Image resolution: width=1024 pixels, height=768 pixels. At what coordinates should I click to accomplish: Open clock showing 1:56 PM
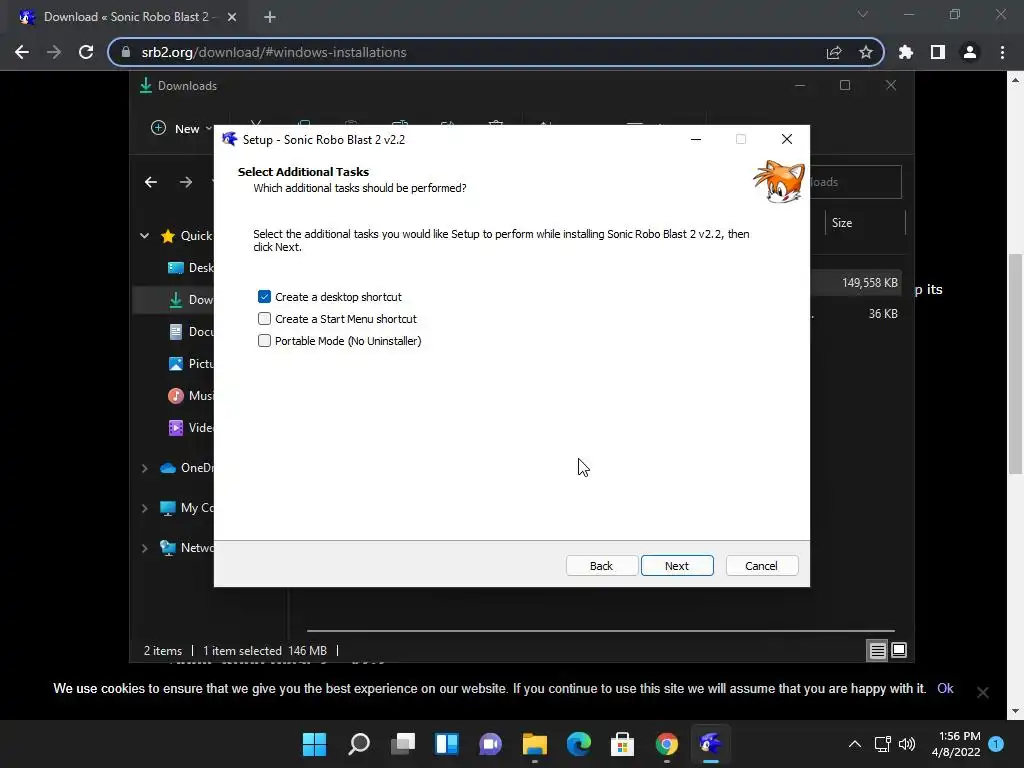click(956, 744)
